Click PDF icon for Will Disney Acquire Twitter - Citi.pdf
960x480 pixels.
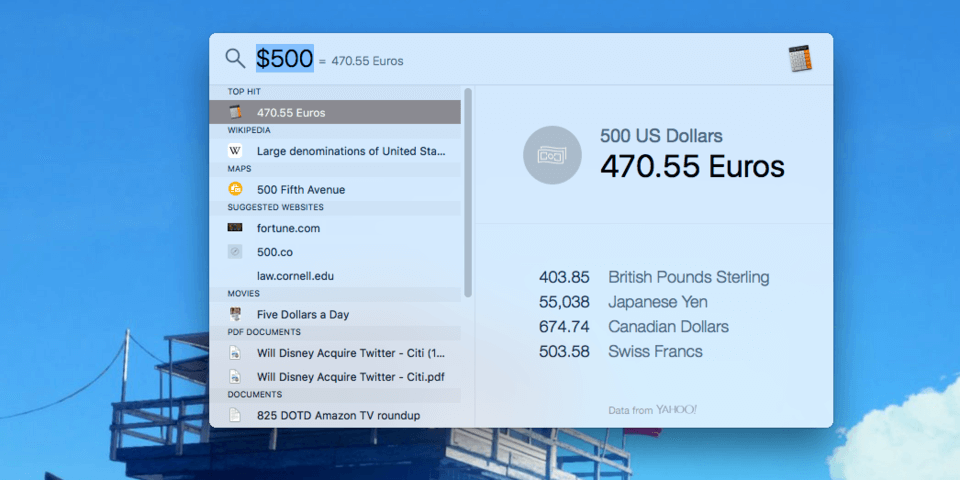(235, 377)
